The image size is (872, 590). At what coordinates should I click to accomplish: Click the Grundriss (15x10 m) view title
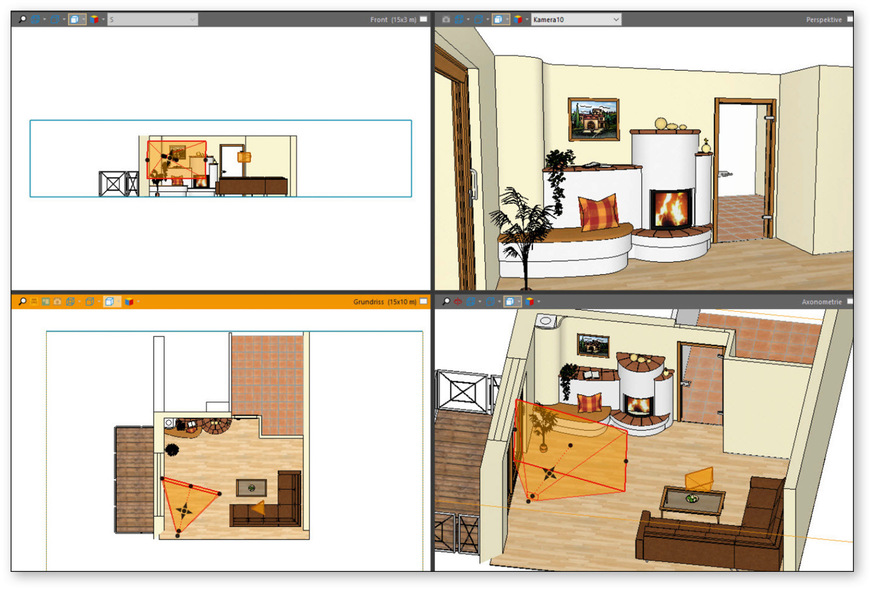click(384, 300)
